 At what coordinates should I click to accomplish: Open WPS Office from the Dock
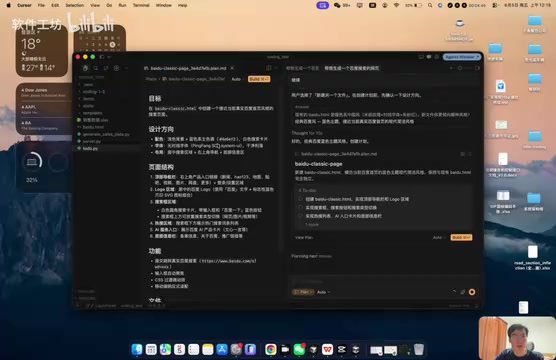click(x=327, y=350)
